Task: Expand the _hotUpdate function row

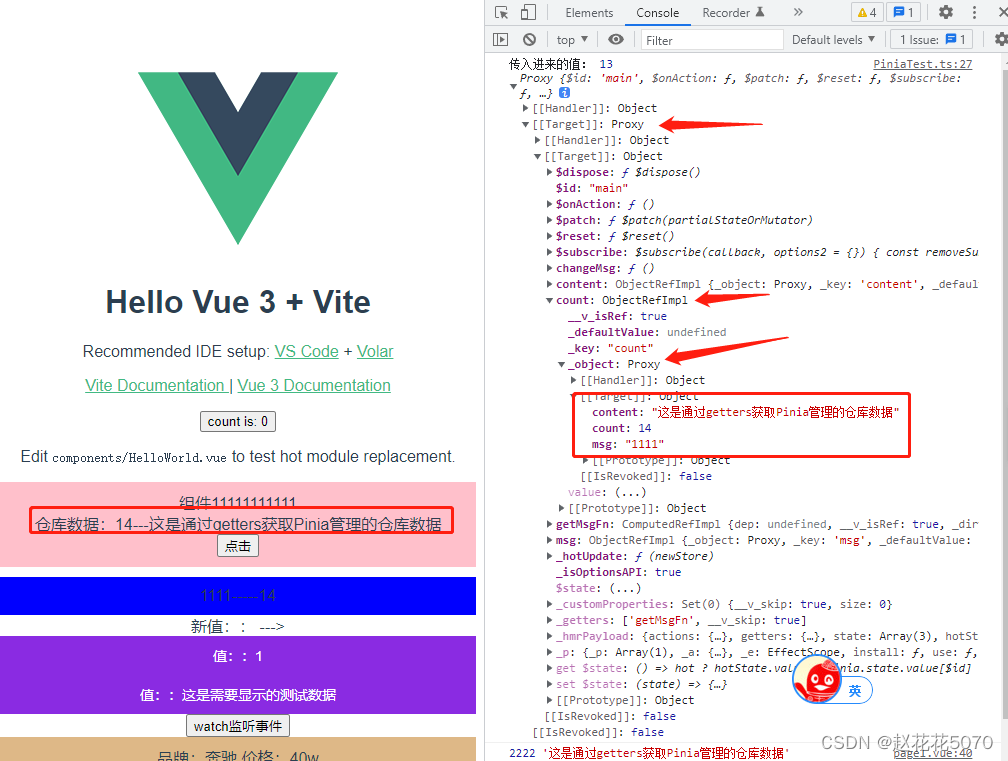Action: click(550, 556)
